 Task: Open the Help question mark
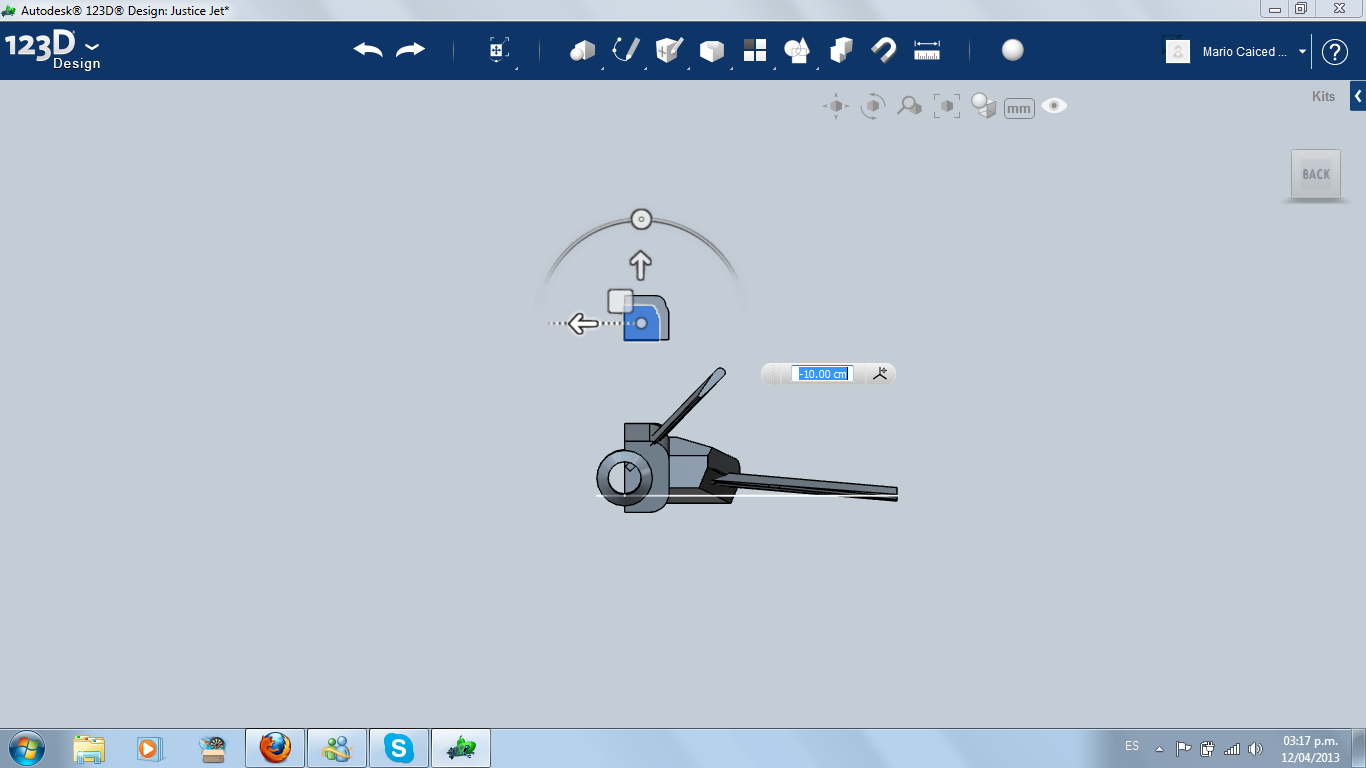pos(1335,52)
